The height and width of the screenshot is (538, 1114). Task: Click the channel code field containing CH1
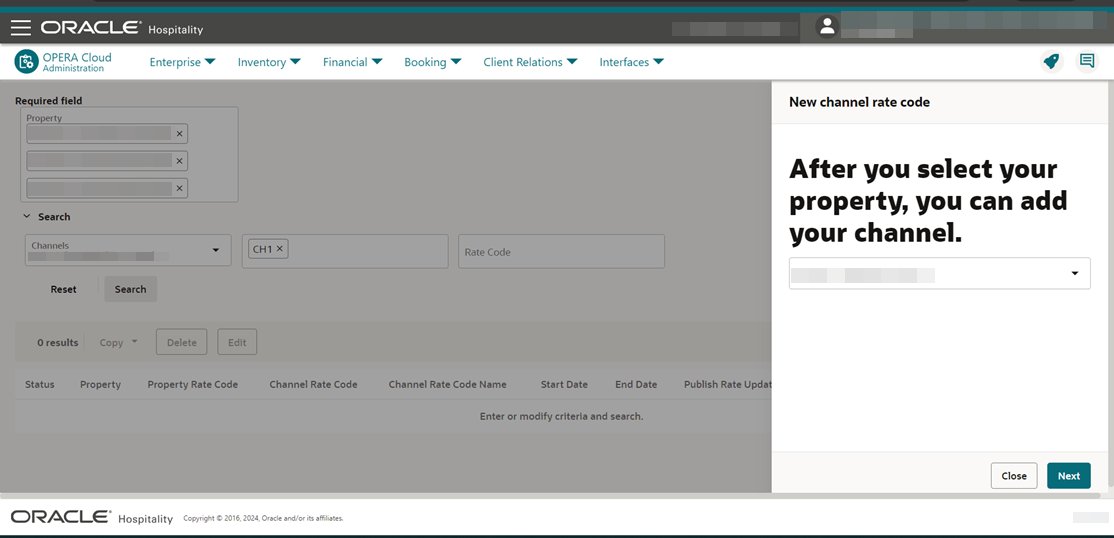click(x=345, y=252)
